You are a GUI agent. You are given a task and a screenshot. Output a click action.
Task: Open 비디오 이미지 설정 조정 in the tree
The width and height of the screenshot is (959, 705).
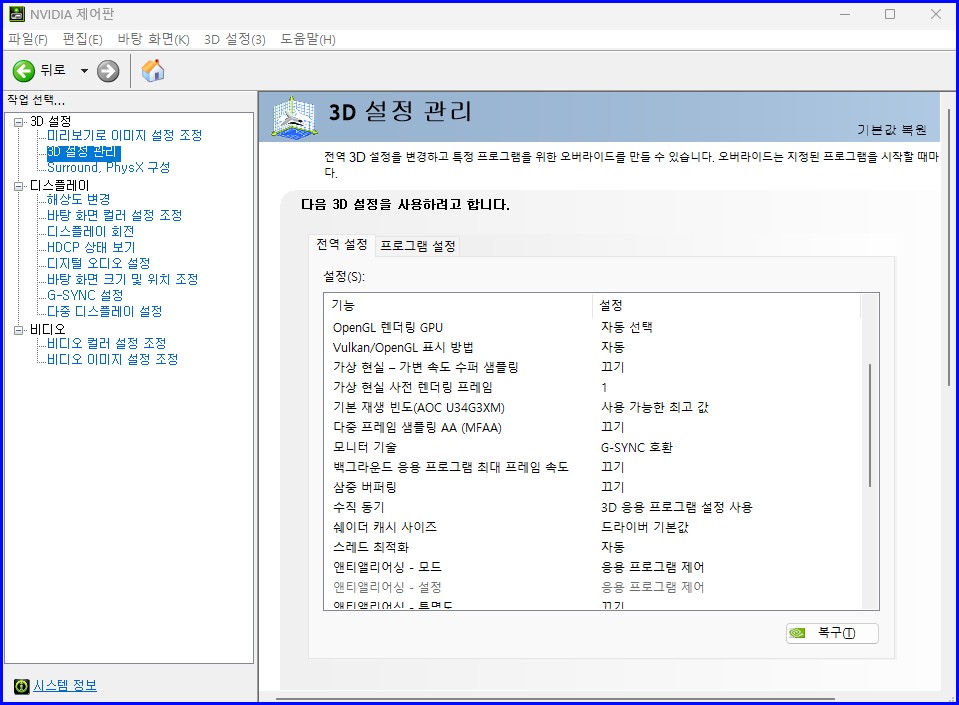pos(113,359)
